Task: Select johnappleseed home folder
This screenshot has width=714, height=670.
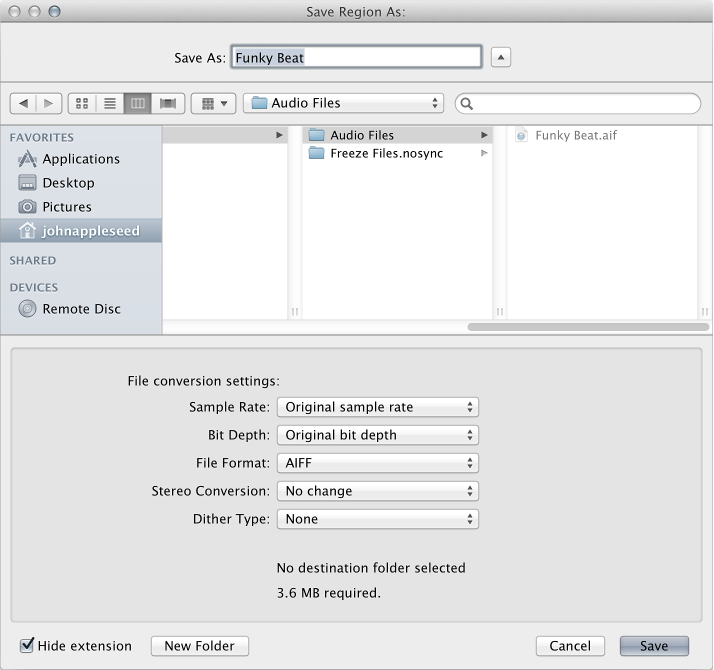Action: [81, 230]
